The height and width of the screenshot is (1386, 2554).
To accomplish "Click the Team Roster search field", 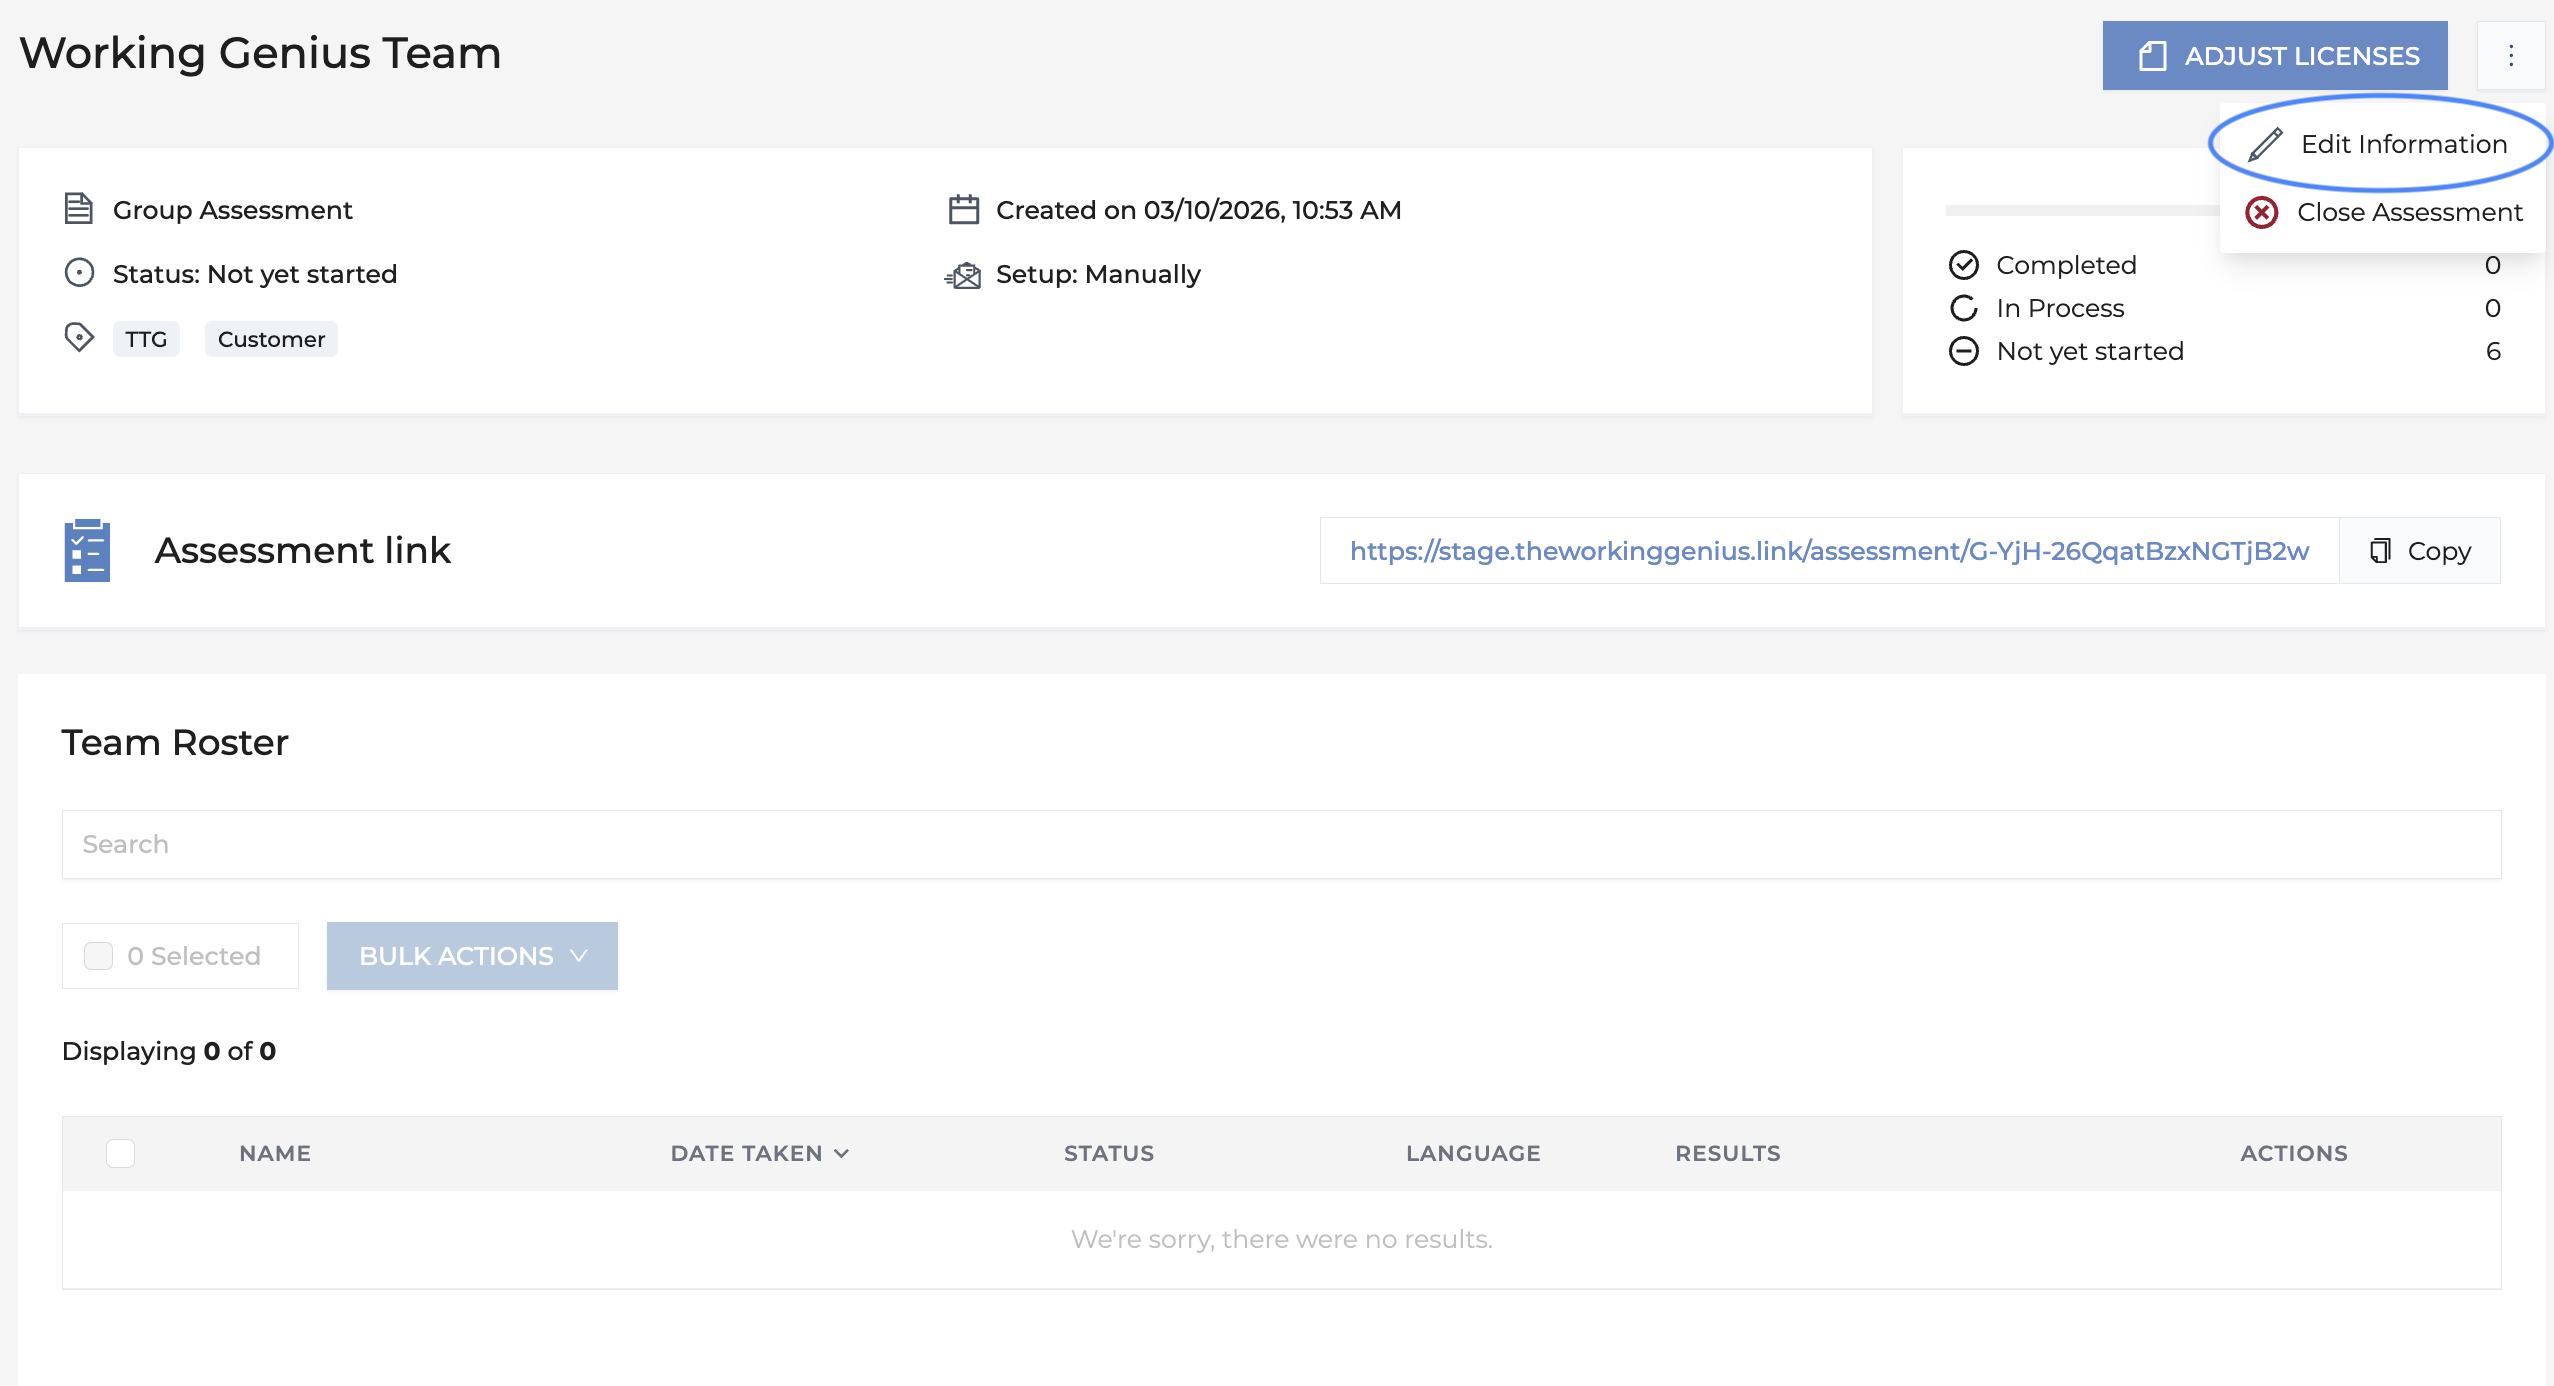I will coord(1281,844).
